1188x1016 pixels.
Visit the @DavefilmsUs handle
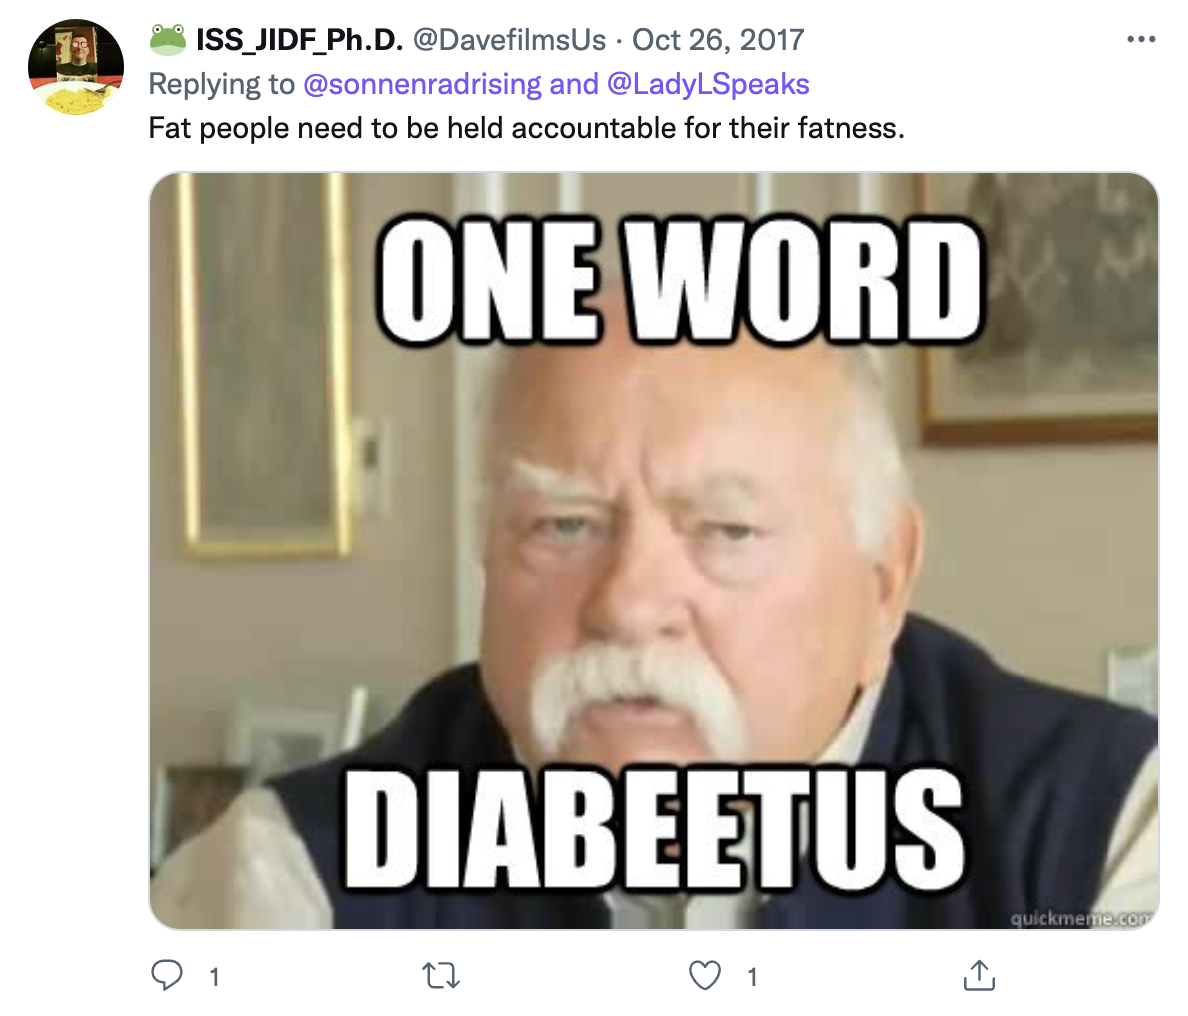(x=509, y=40)
